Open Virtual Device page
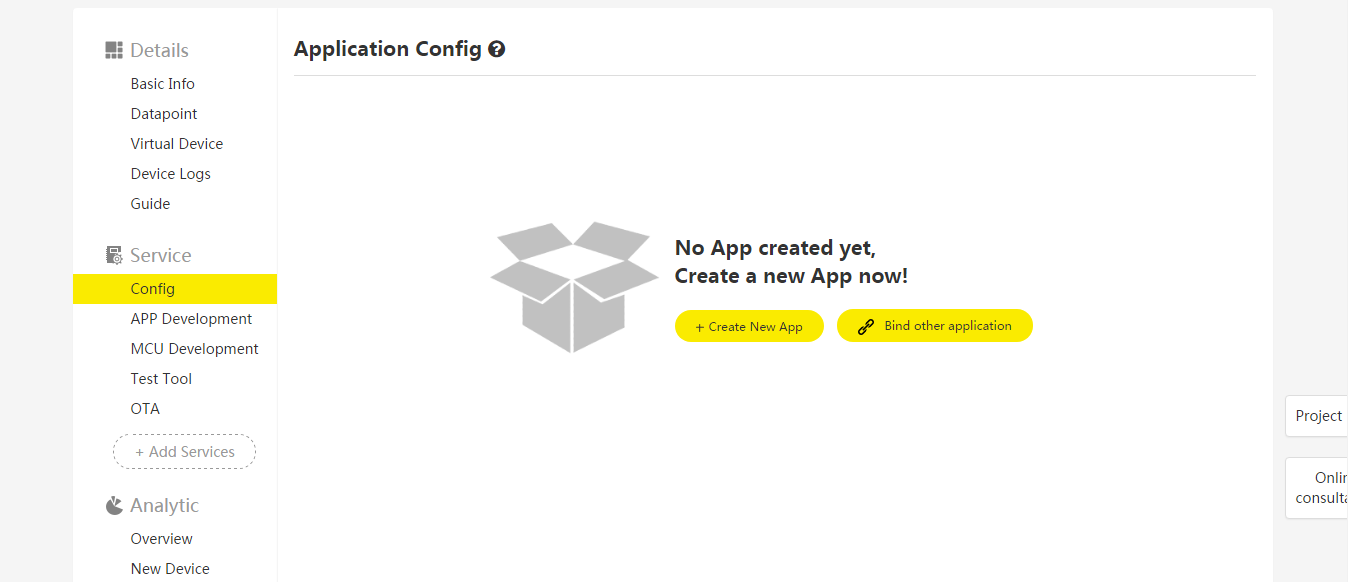The image size is (1348, 582). click(x=176, y=143)
